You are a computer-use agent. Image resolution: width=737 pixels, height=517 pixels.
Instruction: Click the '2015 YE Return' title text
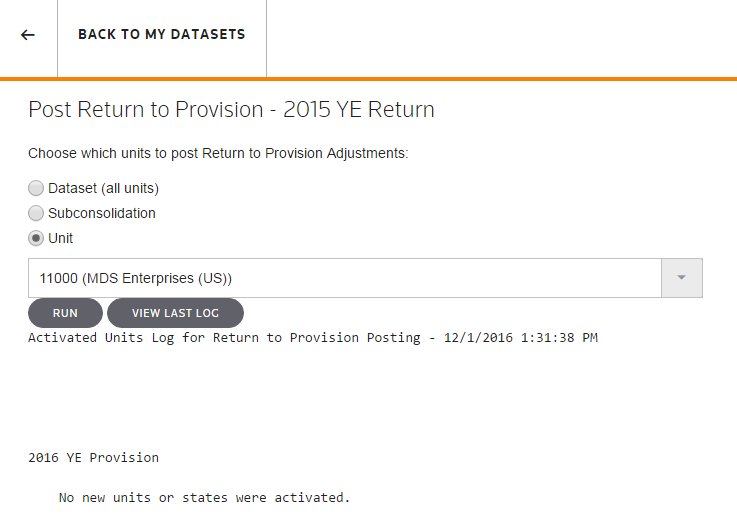[359, 109]
